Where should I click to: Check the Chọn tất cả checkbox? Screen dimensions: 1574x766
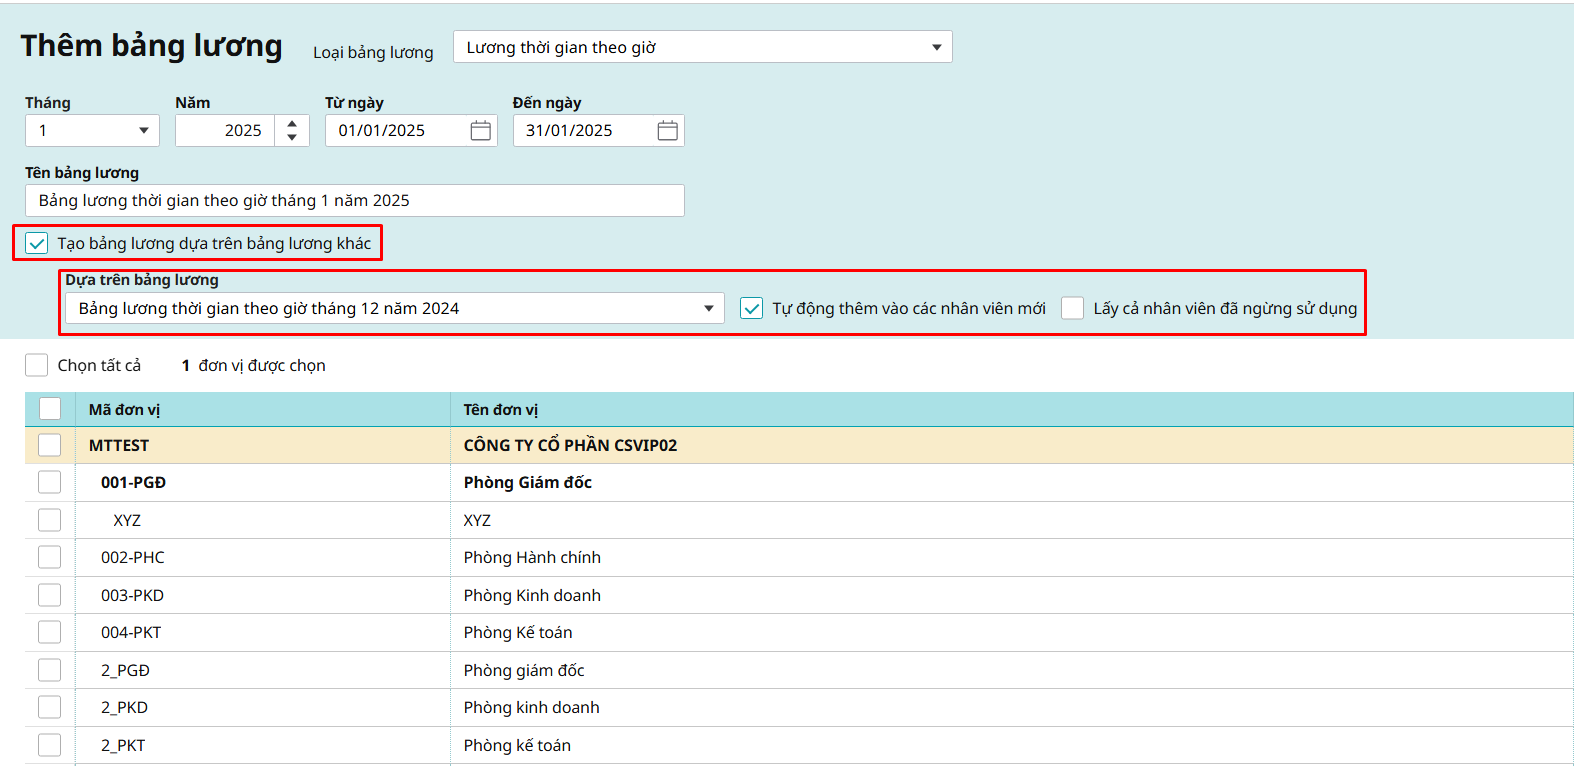pos(37,365)
